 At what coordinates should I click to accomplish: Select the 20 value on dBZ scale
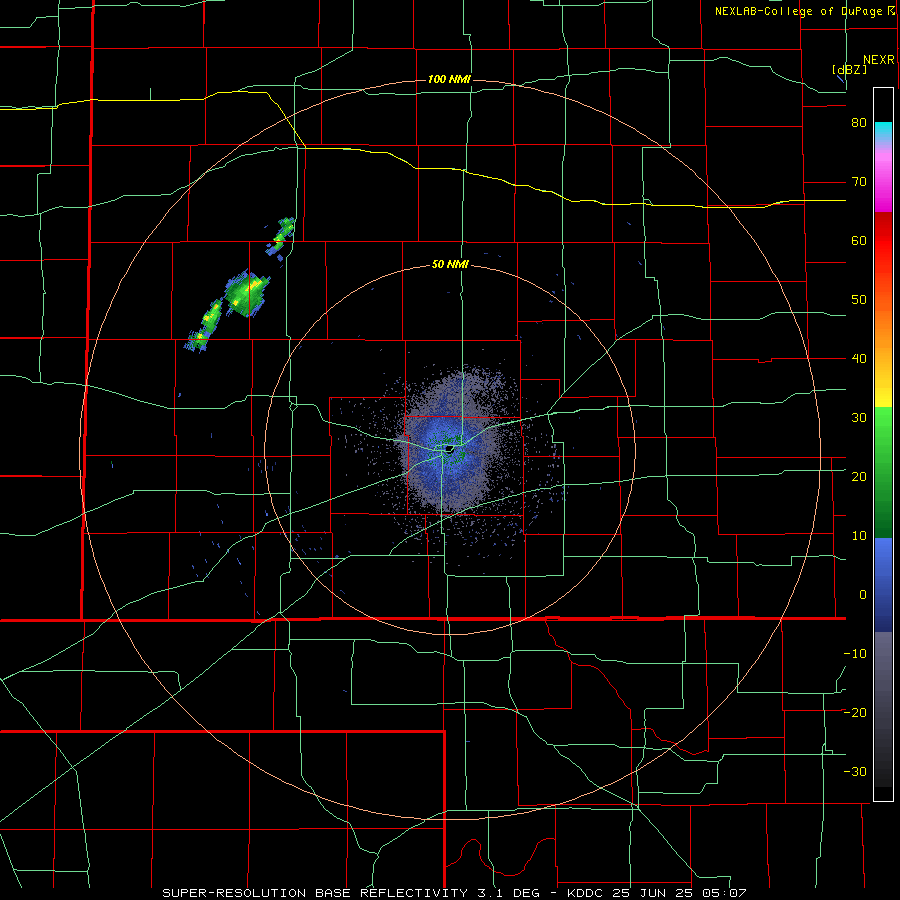tap(859, 476)
